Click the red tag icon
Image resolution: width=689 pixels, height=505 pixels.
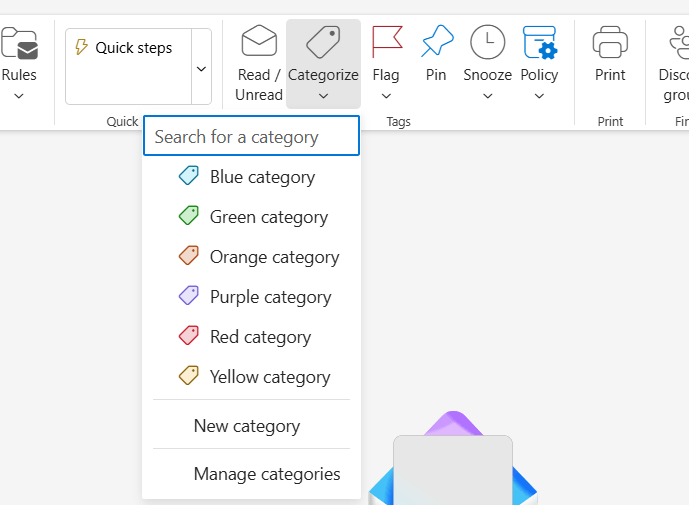tap(189, 335)
